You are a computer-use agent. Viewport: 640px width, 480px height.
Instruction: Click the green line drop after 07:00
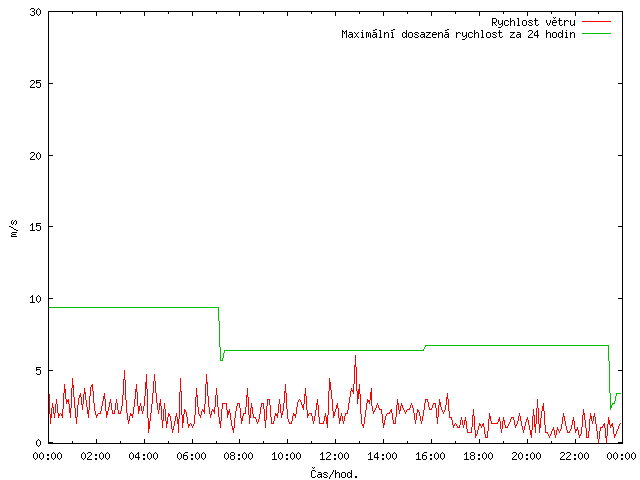[220, 334]
